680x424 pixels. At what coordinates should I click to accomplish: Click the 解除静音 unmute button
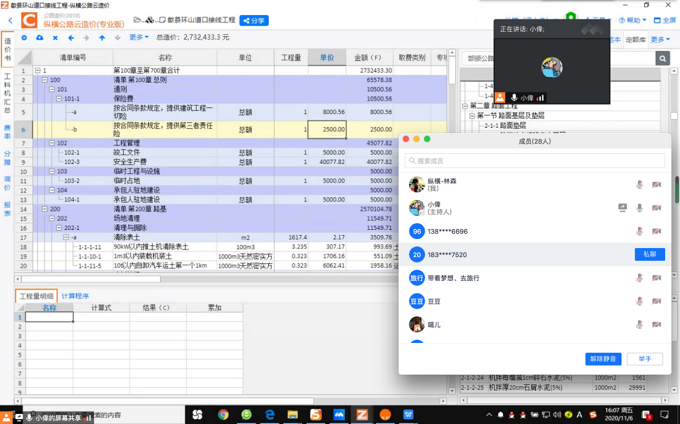[x=603, y=359]
